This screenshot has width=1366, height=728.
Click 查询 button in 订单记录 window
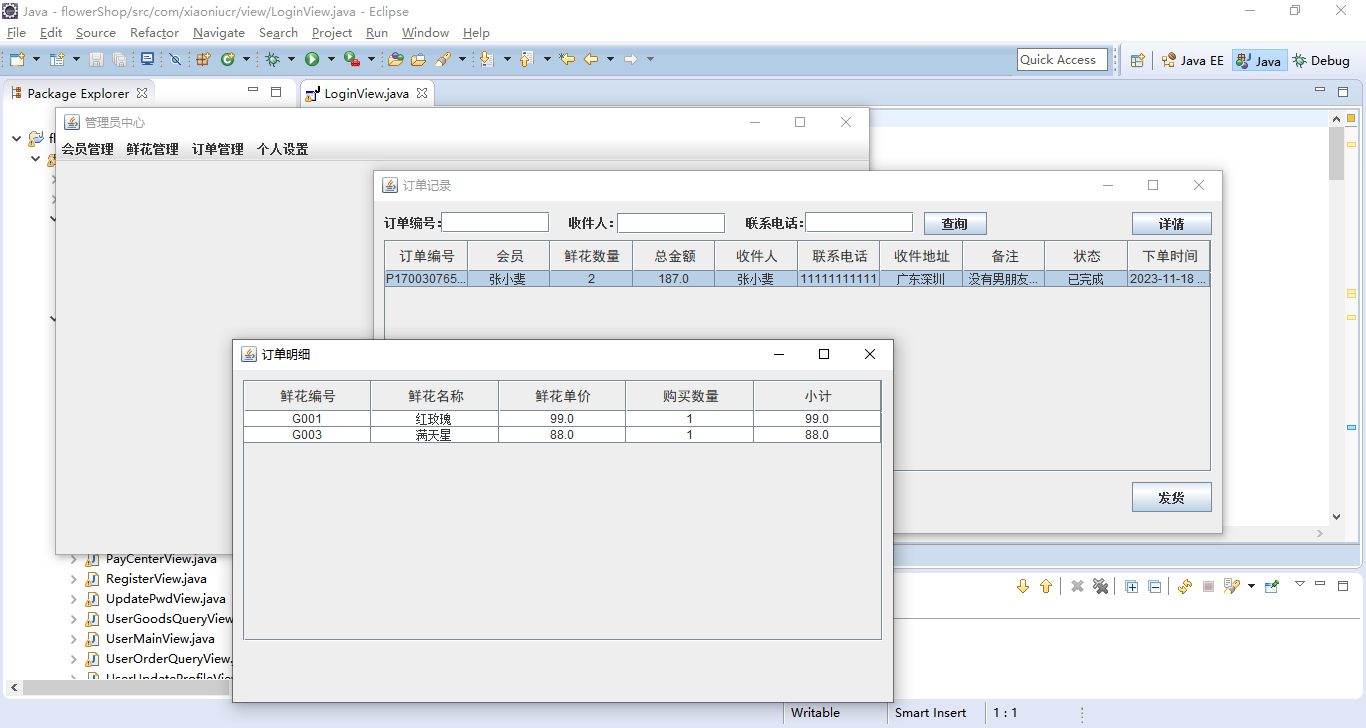coord(955,224)
